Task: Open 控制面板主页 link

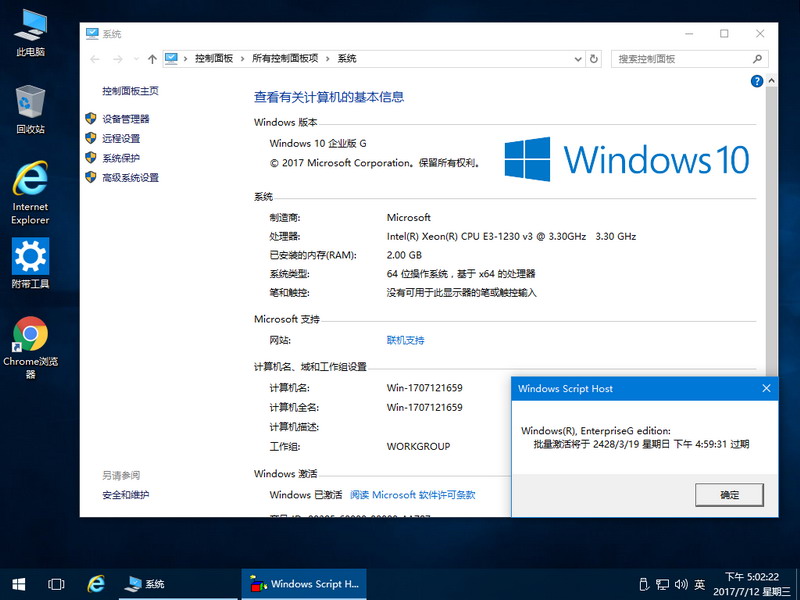Action: coord(130,91)
